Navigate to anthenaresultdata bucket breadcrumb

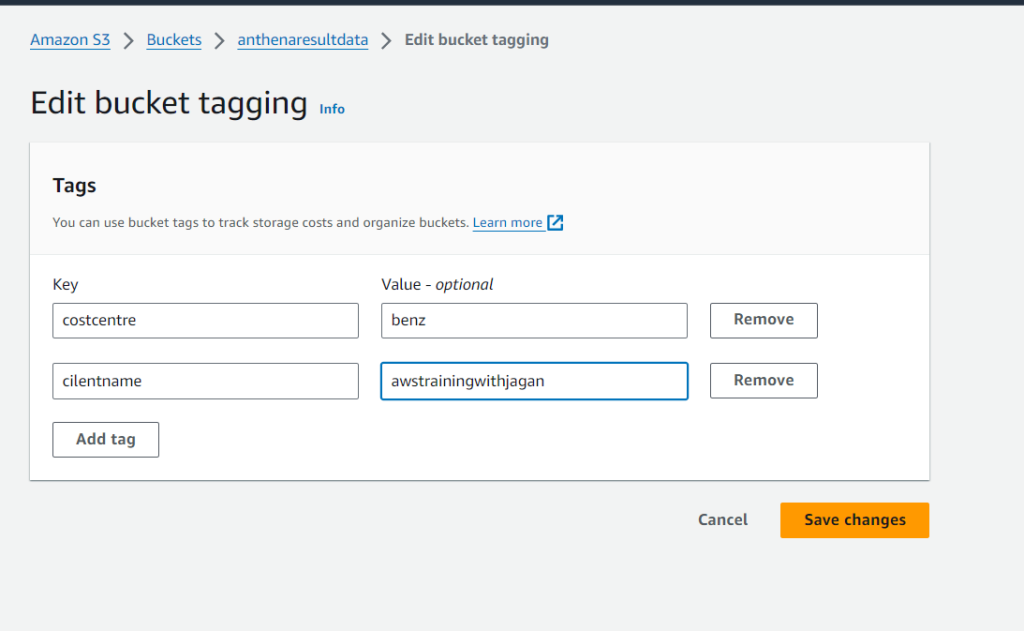point(302,40)
